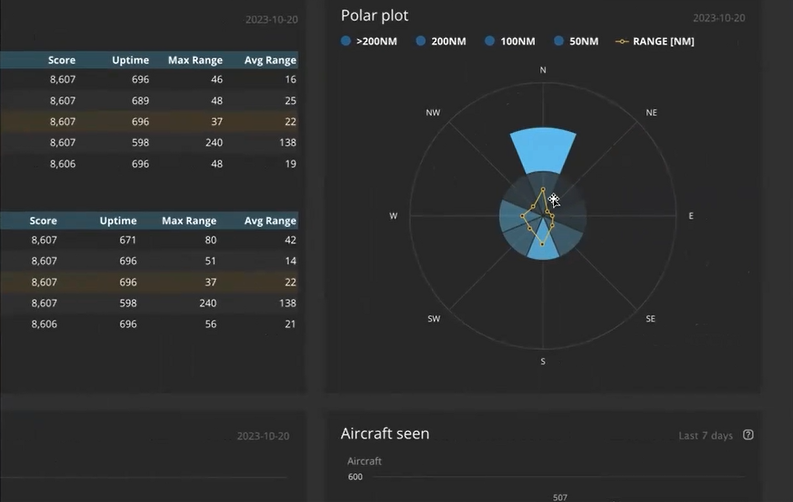Click the yellow RANGE [NM] line marker icon
Screen dimensions: 793x502
[621, 41]
